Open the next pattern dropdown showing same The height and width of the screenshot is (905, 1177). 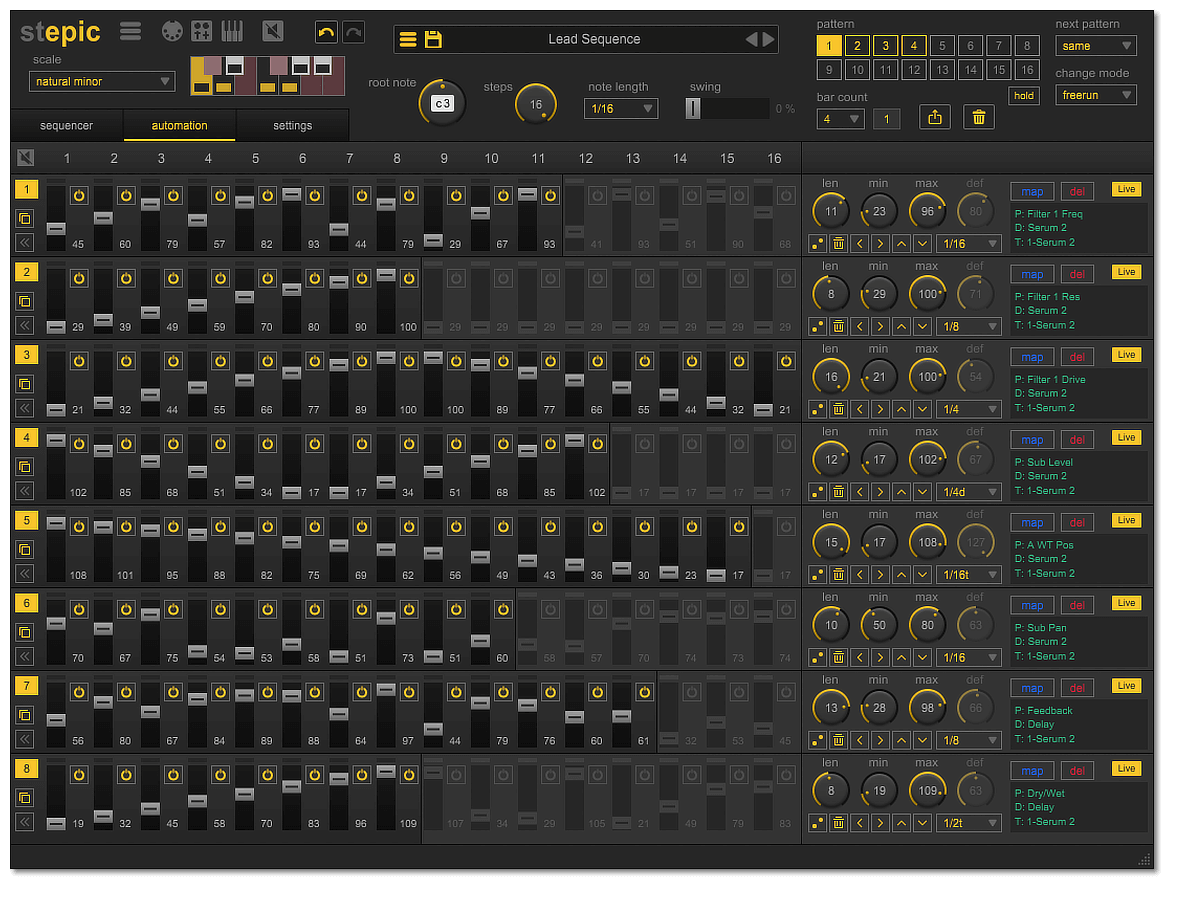(x=1096, y=46)
